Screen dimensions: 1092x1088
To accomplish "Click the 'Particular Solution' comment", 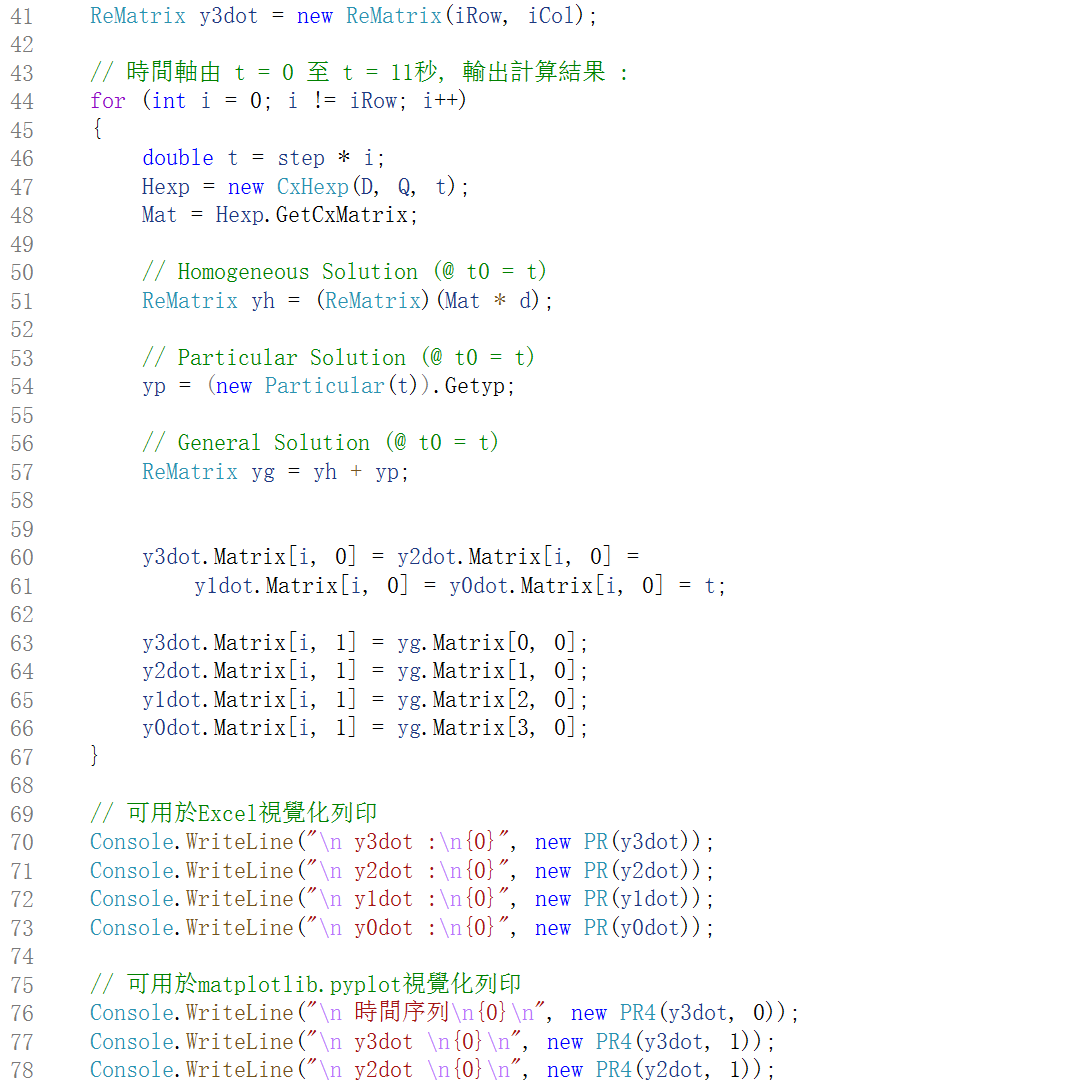I will (338, 357).
